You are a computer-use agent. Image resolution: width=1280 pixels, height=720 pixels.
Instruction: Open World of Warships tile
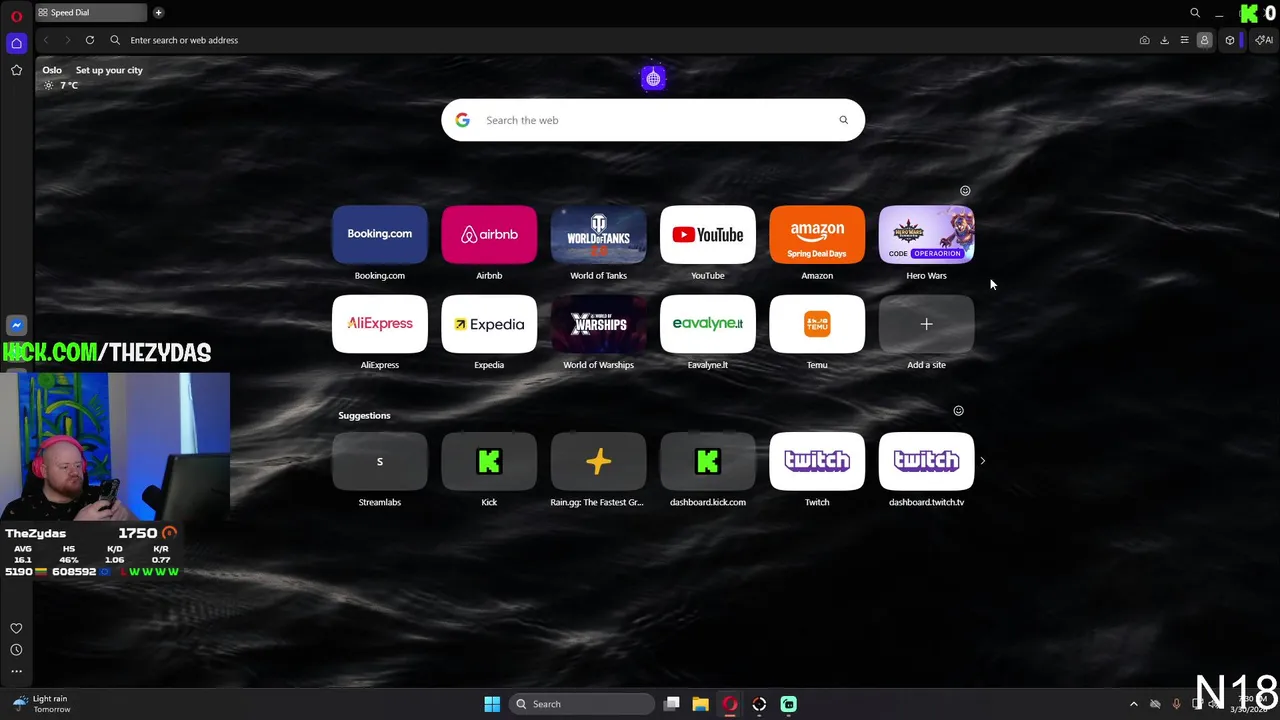click(x=598, y=324)
